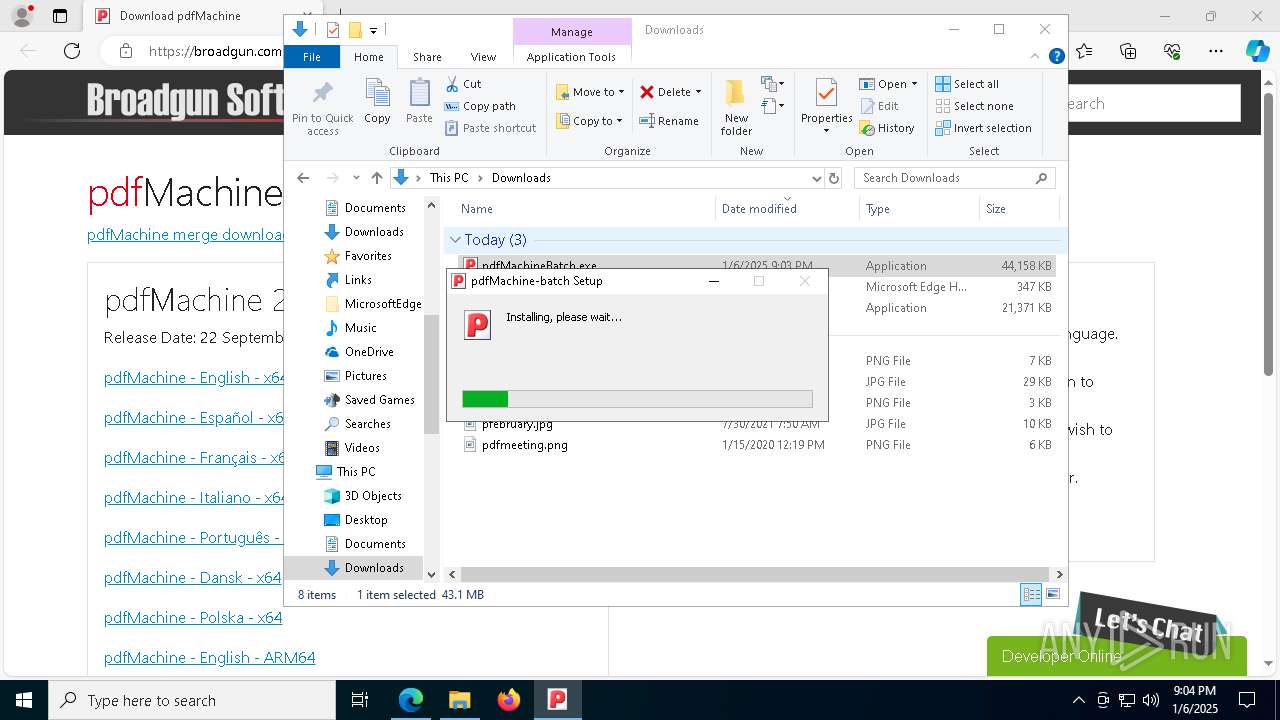
Task: Open recent locations dropdown arrow
Action: point(356,178)
